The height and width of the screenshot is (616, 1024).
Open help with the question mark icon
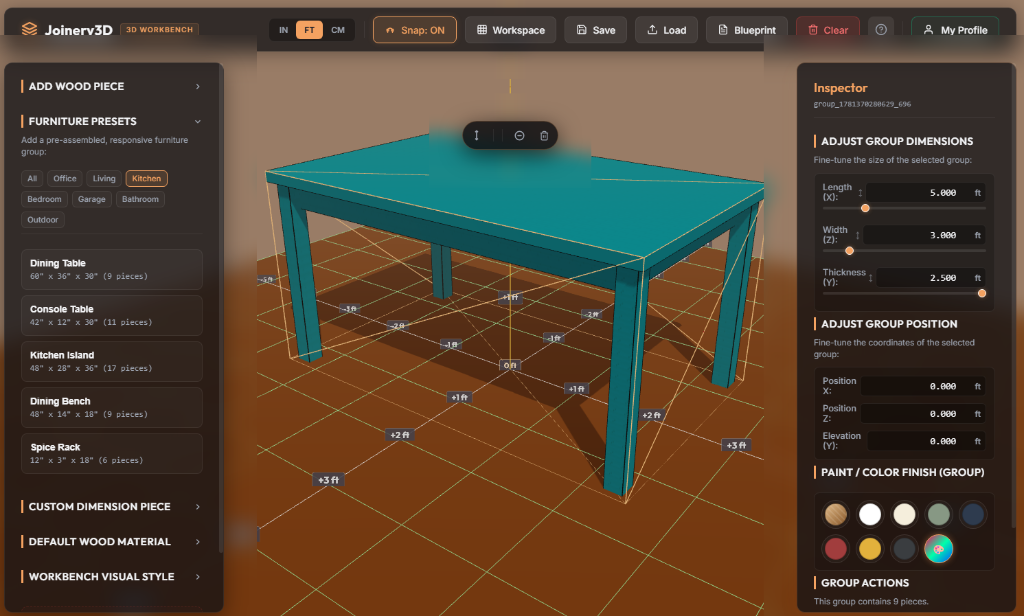(881, 29)
